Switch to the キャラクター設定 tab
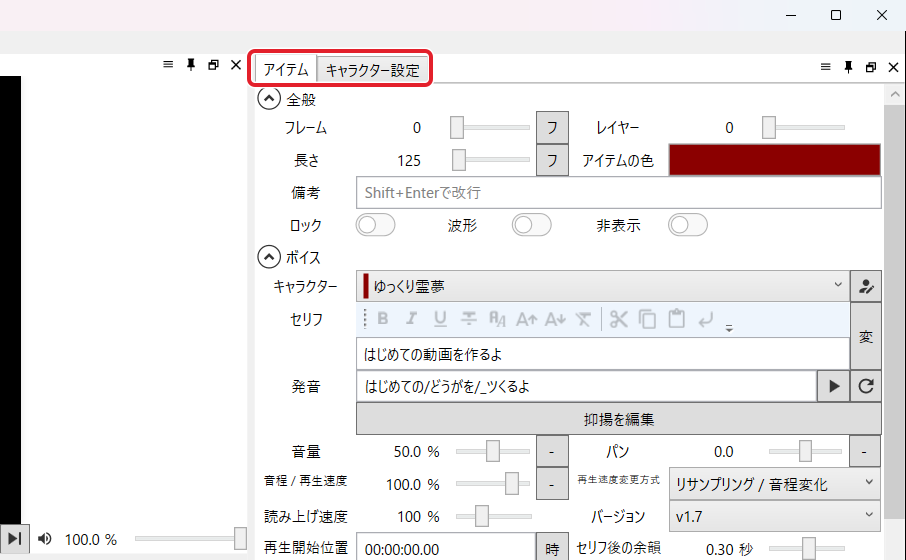This screenshot has height=560, width=906. pyautogui.click(x=373, y=70)
